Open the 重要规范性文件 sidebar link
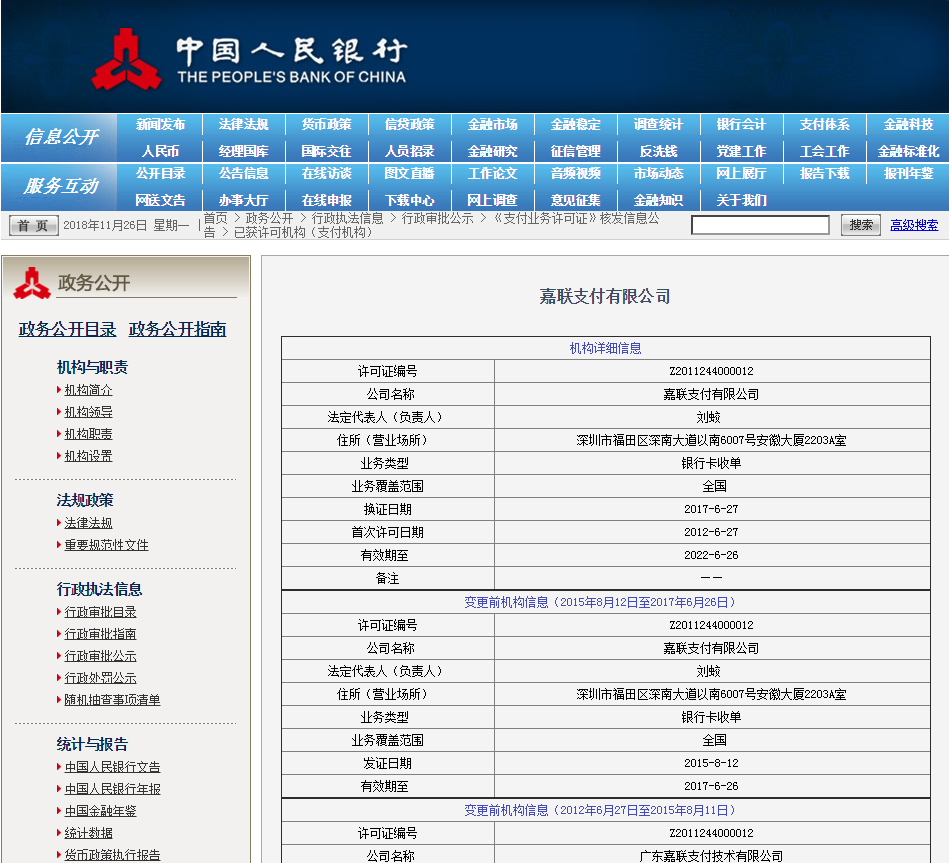The image size is (949, 863). pyautogui.click(x=107, y=545)
